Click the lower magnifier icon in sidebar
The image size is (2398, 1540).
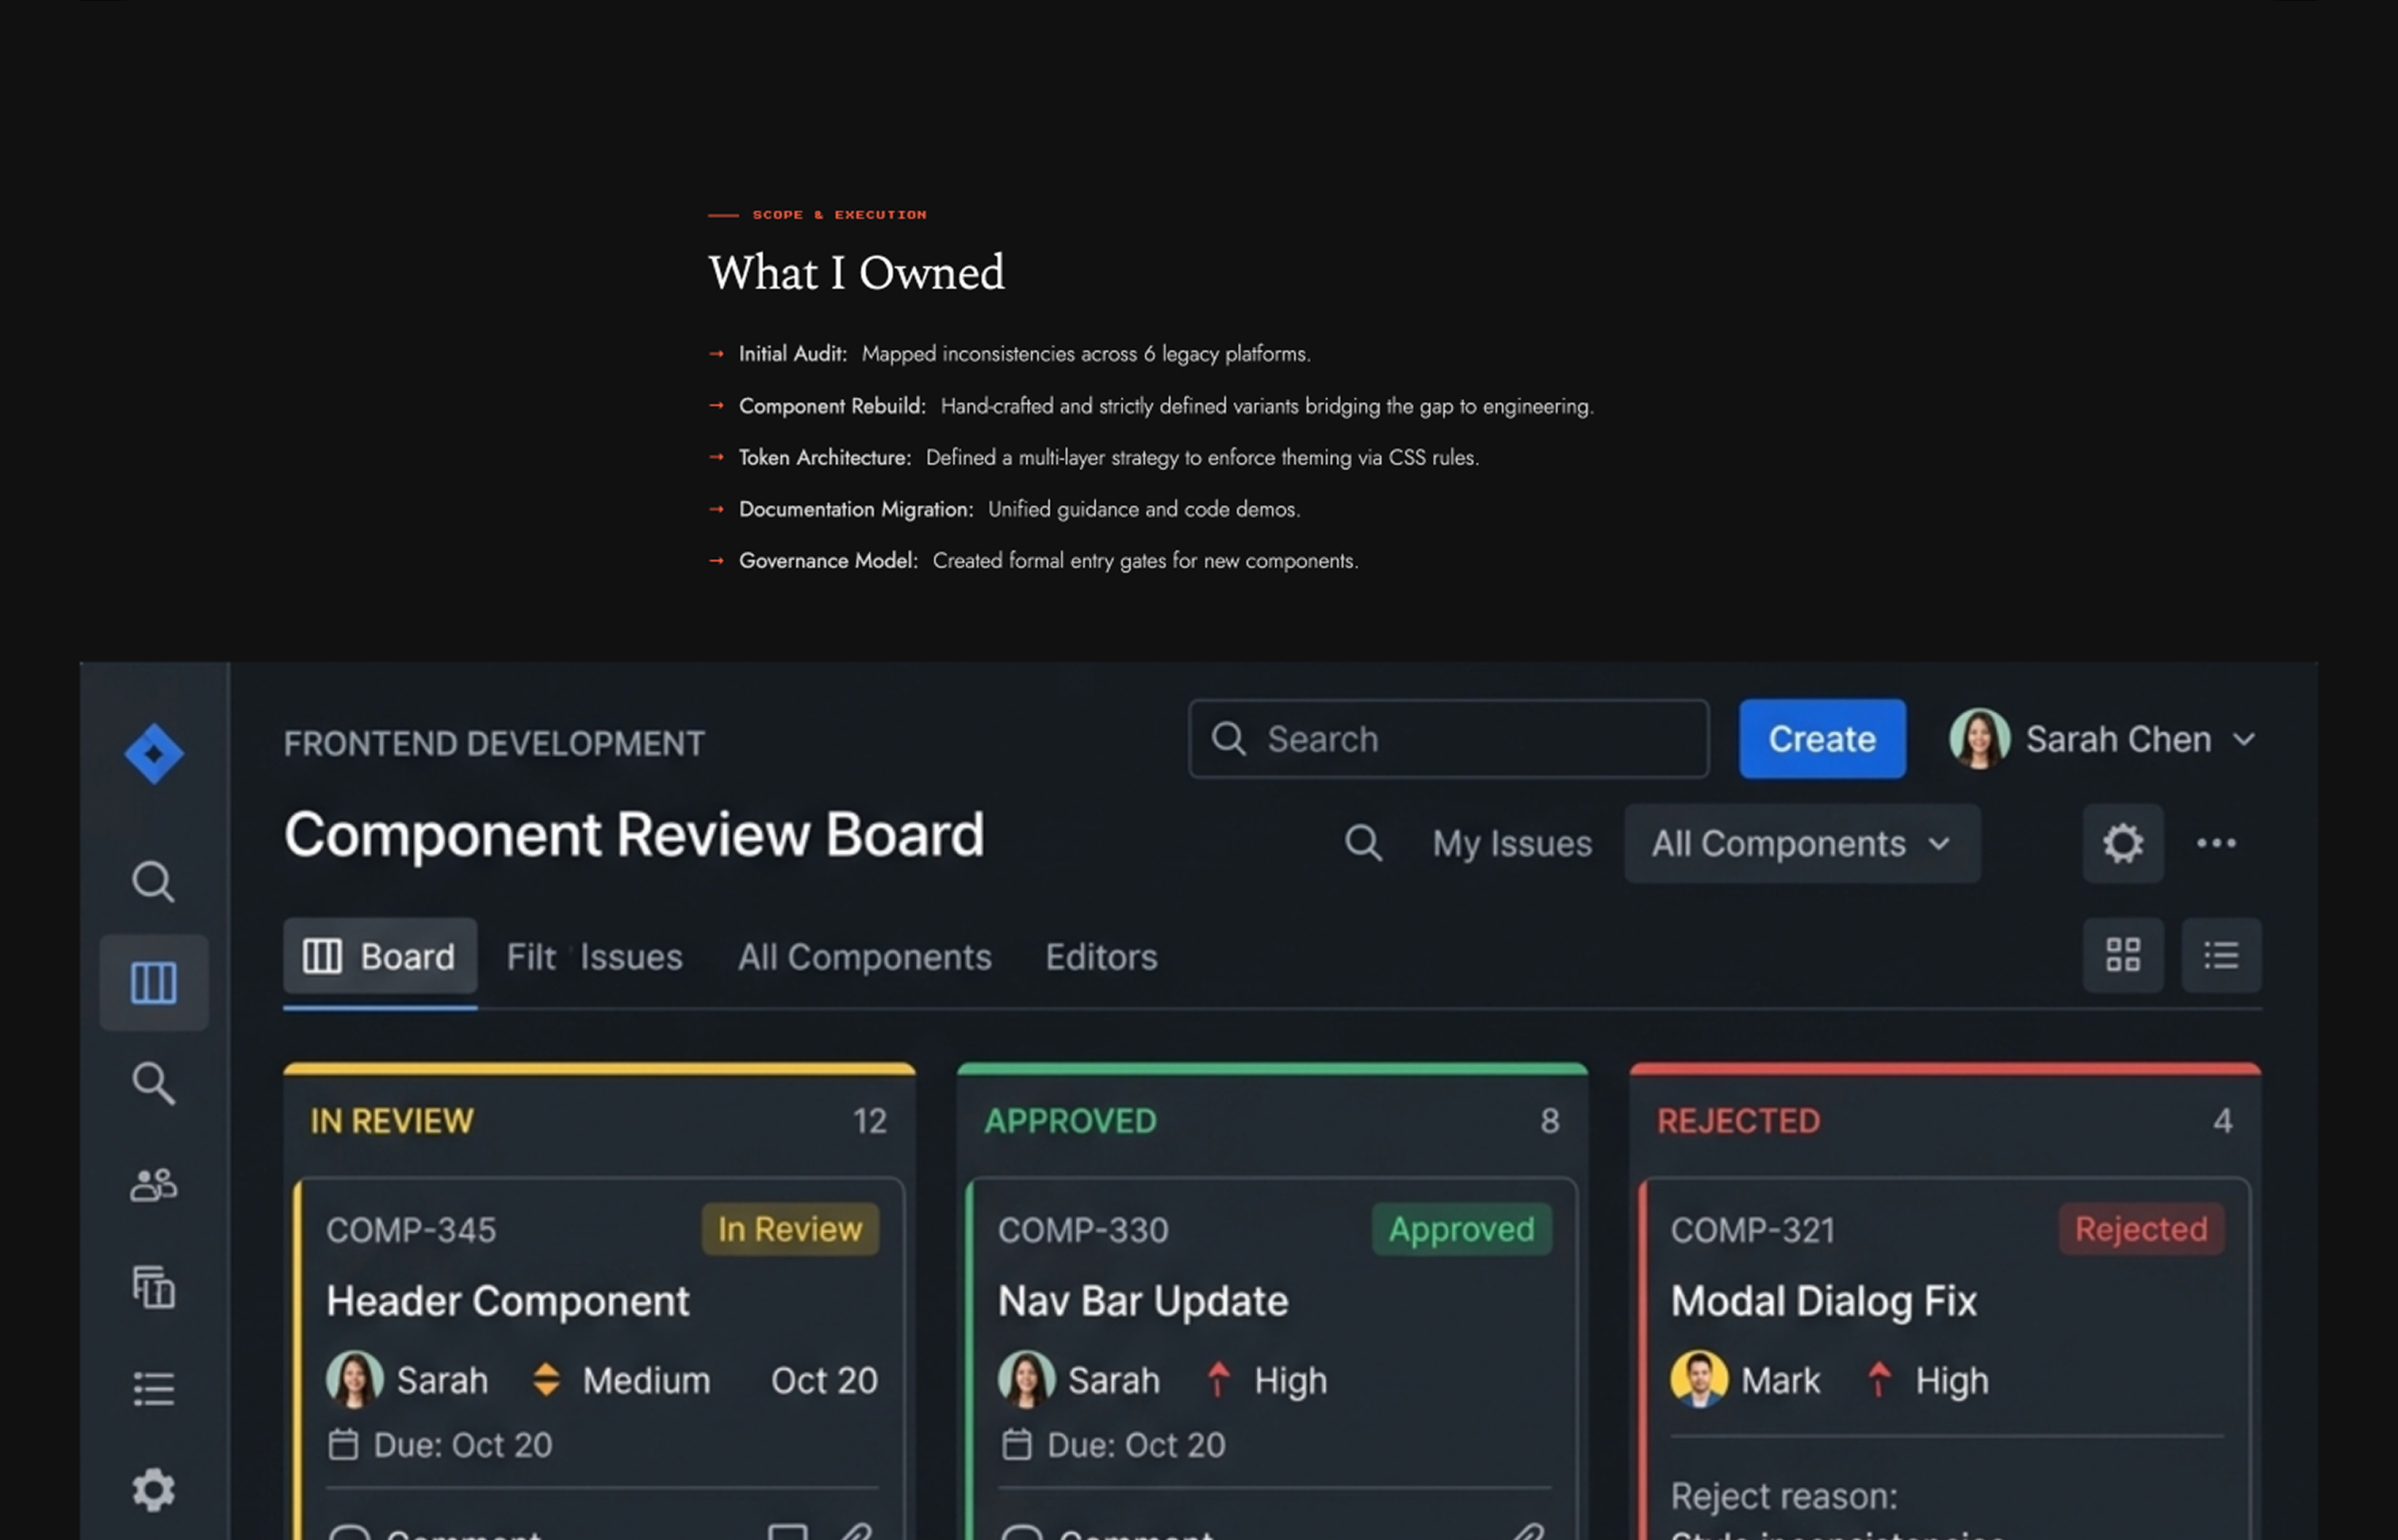[x=153, y=1083]
